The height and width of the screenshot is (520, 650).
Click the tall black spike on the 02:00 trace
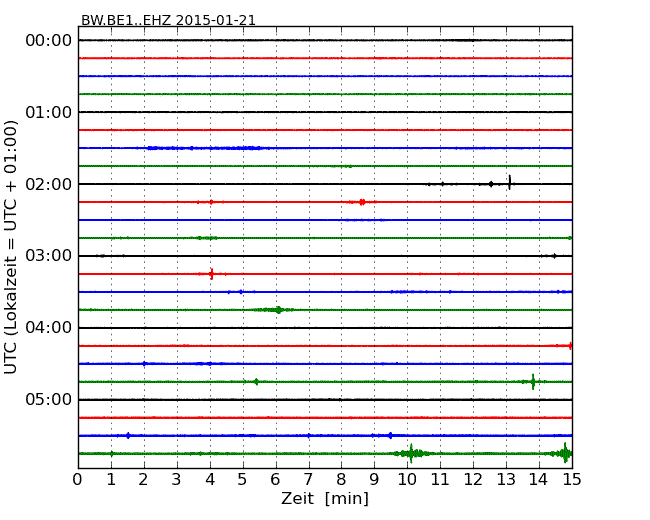[509, 182]
